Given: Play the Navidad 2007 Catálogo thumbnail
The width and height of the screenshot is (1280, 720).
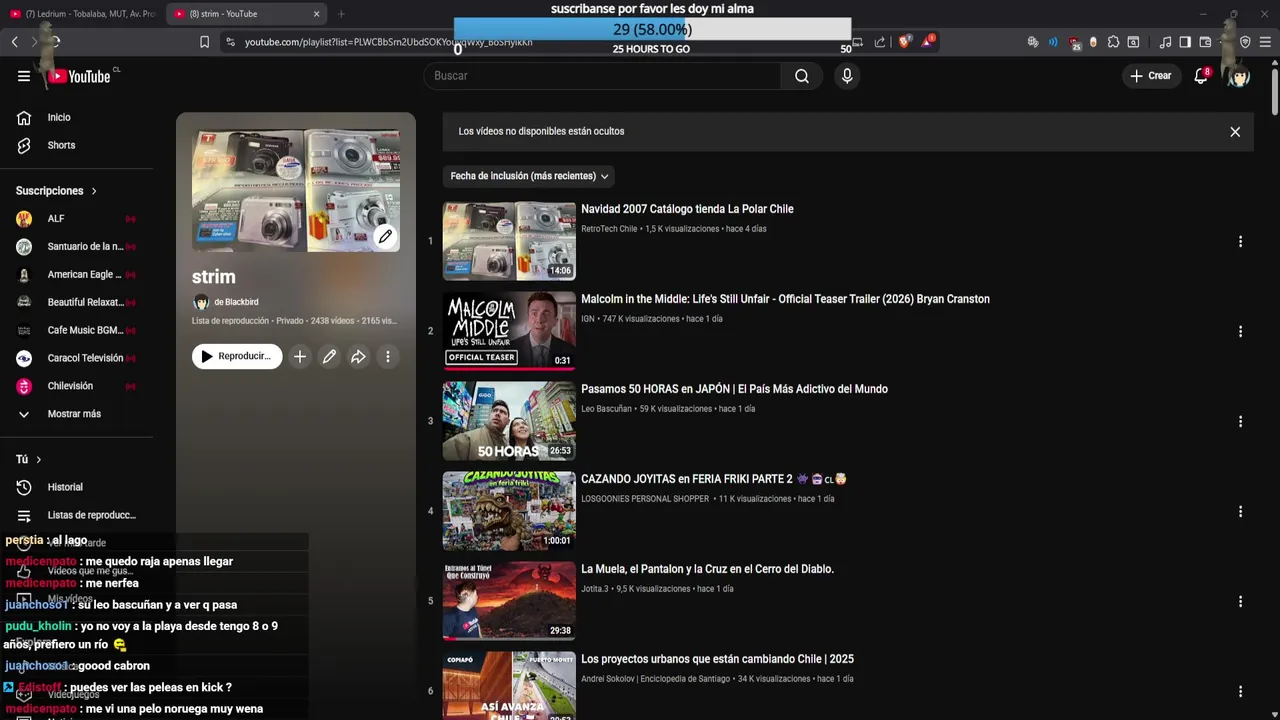Looking at the screenshot, I should coord(509,241).
